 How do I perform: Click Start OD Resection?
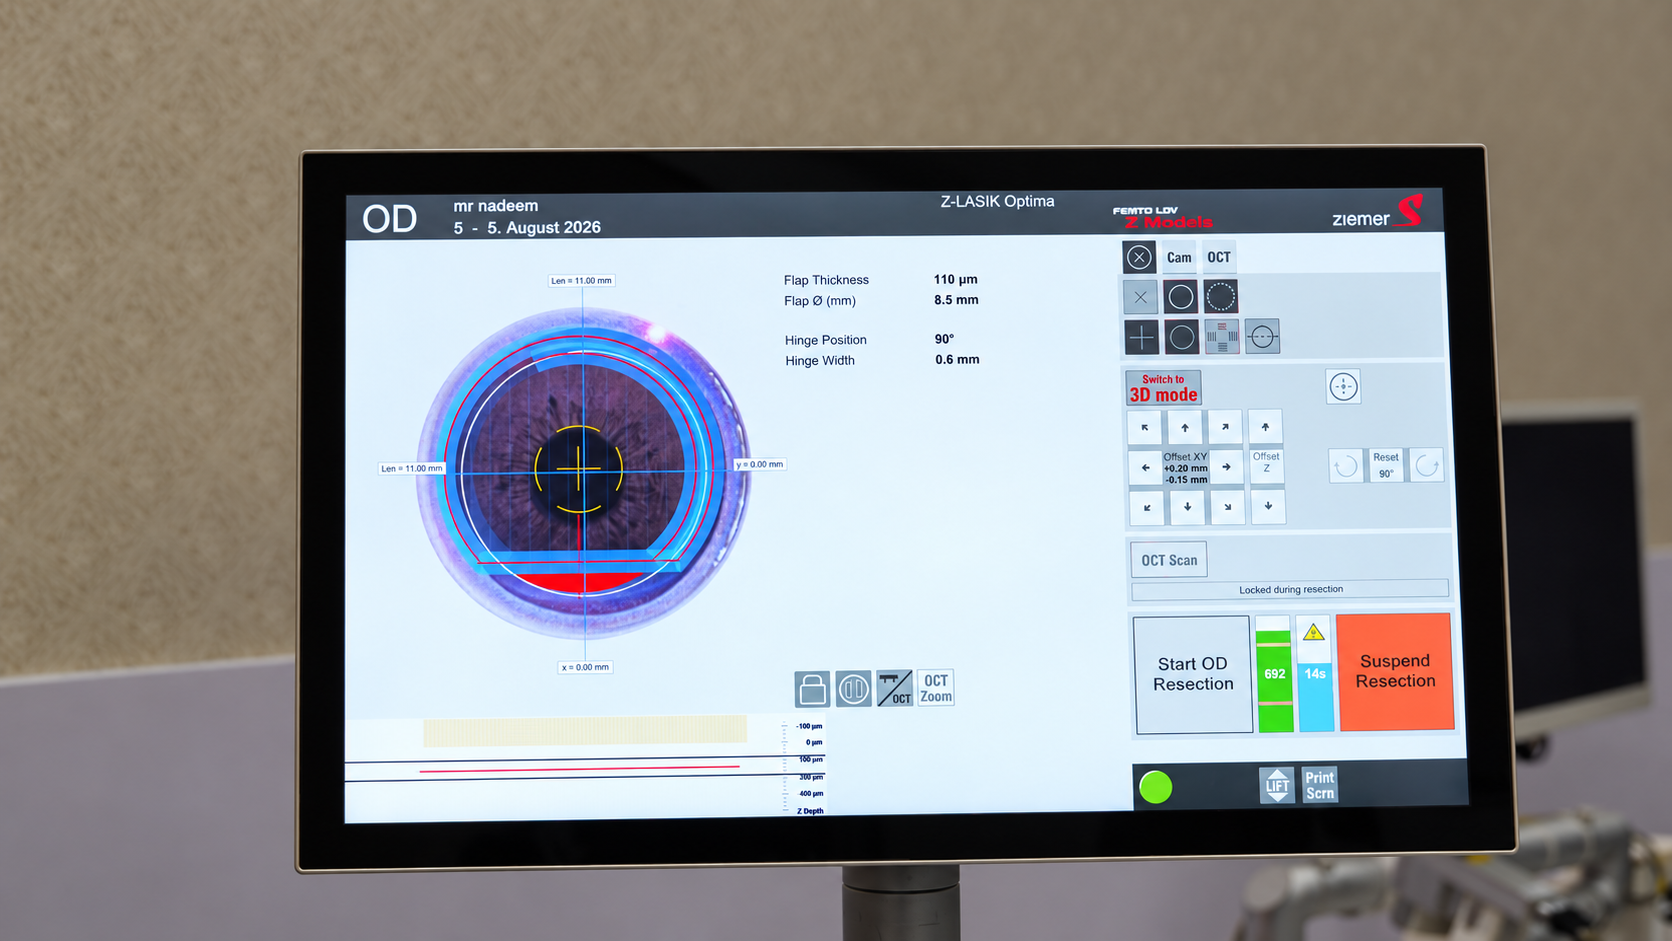(x=1192, y=674)
